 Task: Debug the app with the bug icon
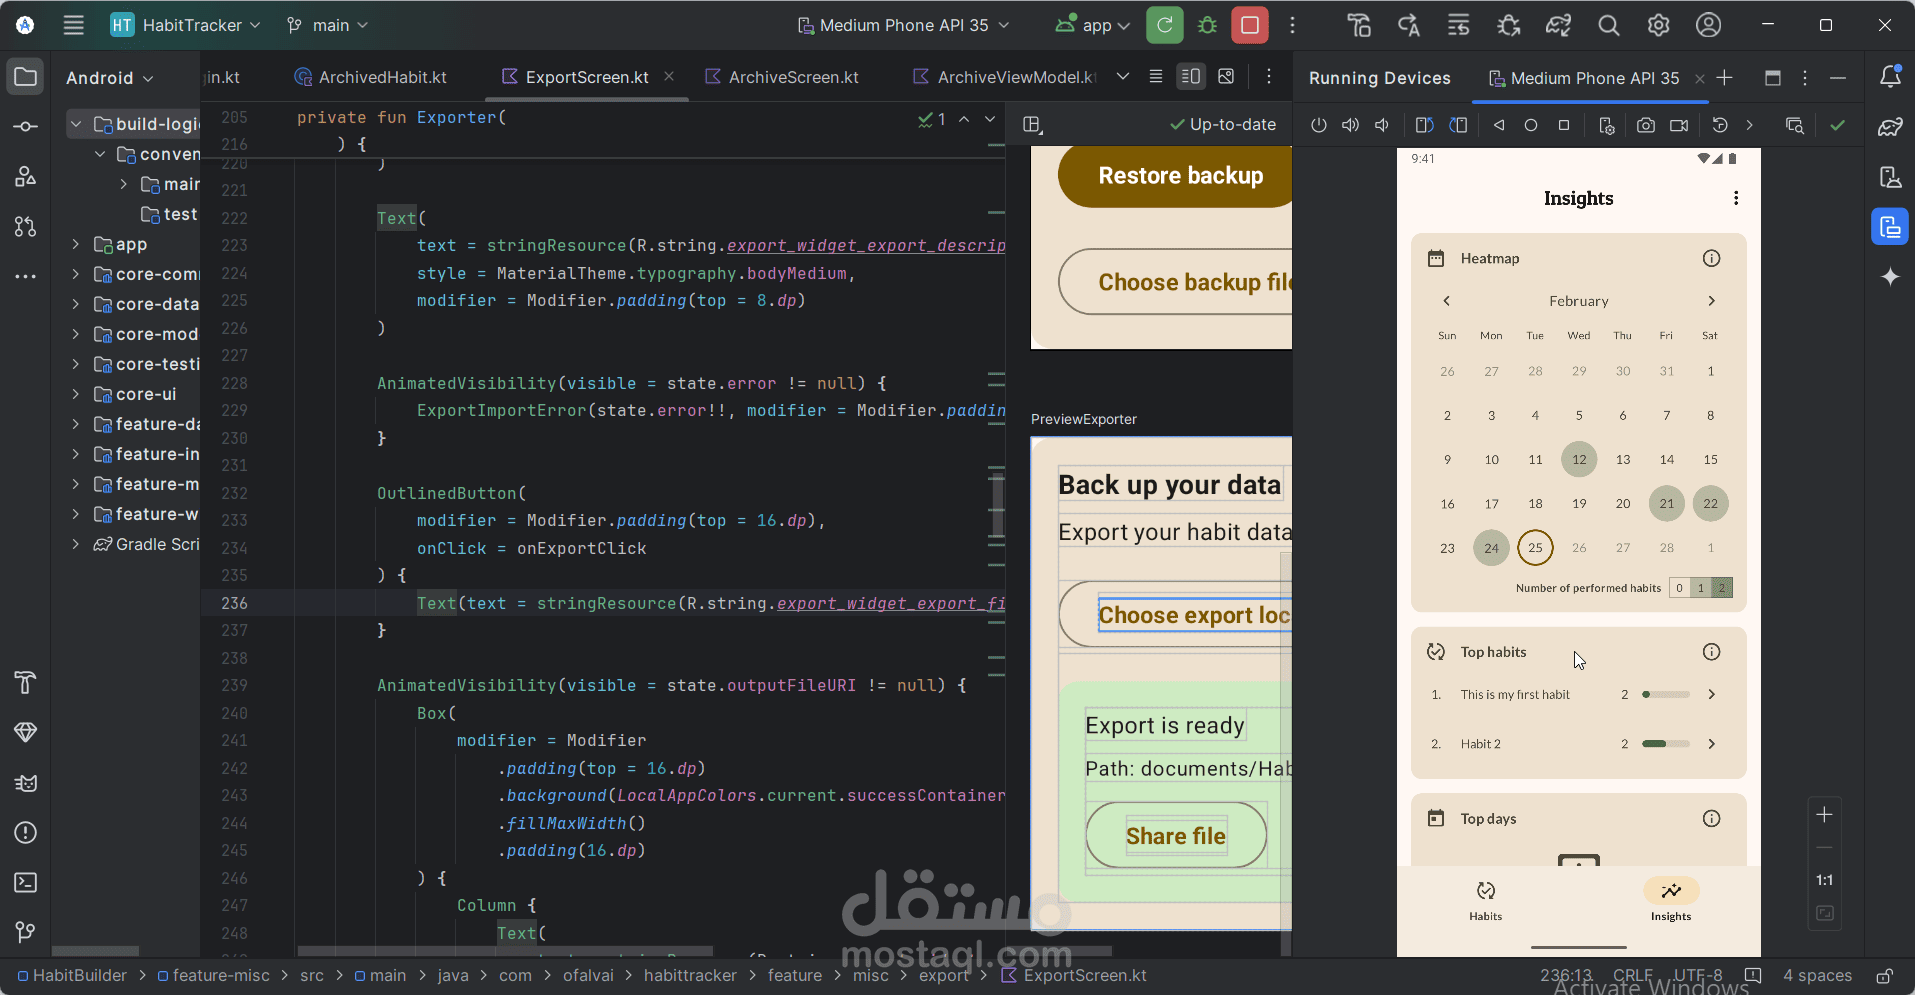click(x=1207, y=25)
